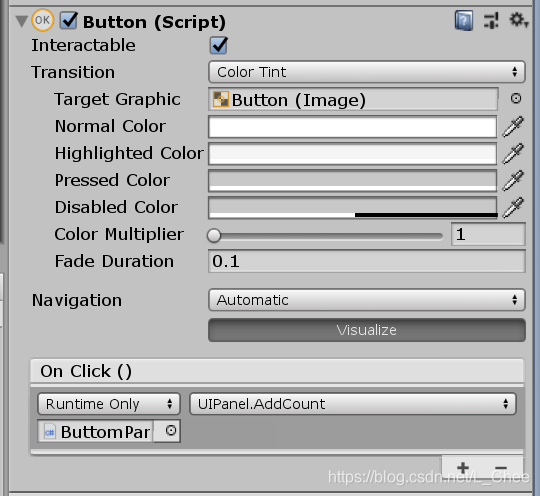This screenshot has width=540, height=496.
Task: Open the Highlighted Color swatch
Action: tap(353, 154)
